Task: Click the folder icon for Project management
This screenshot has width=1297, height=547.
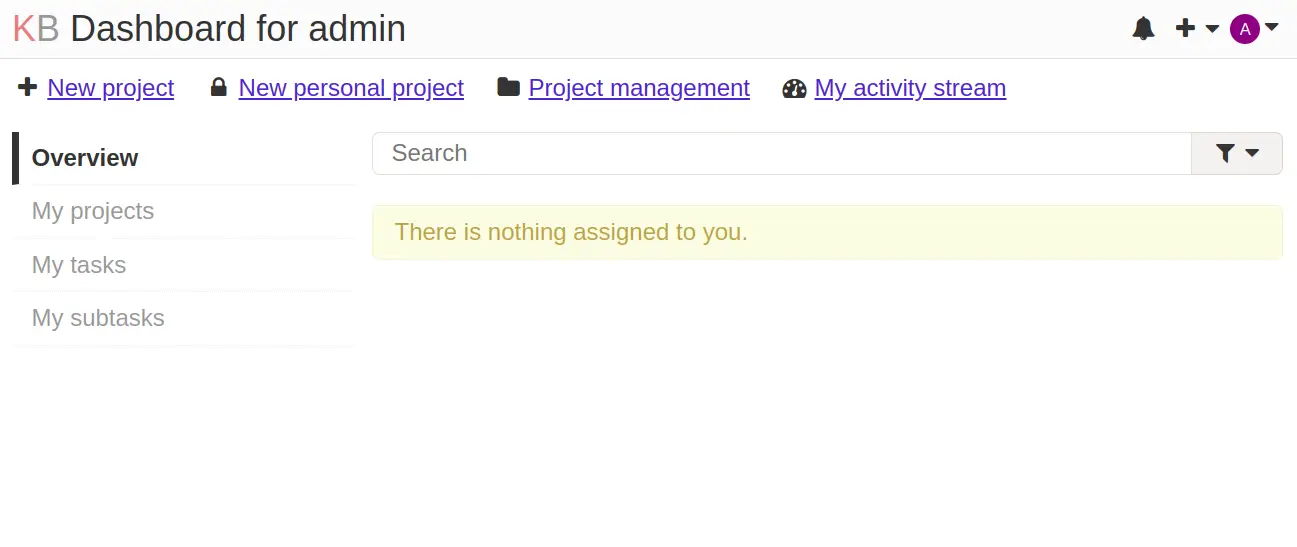Action: coord(508,87)
